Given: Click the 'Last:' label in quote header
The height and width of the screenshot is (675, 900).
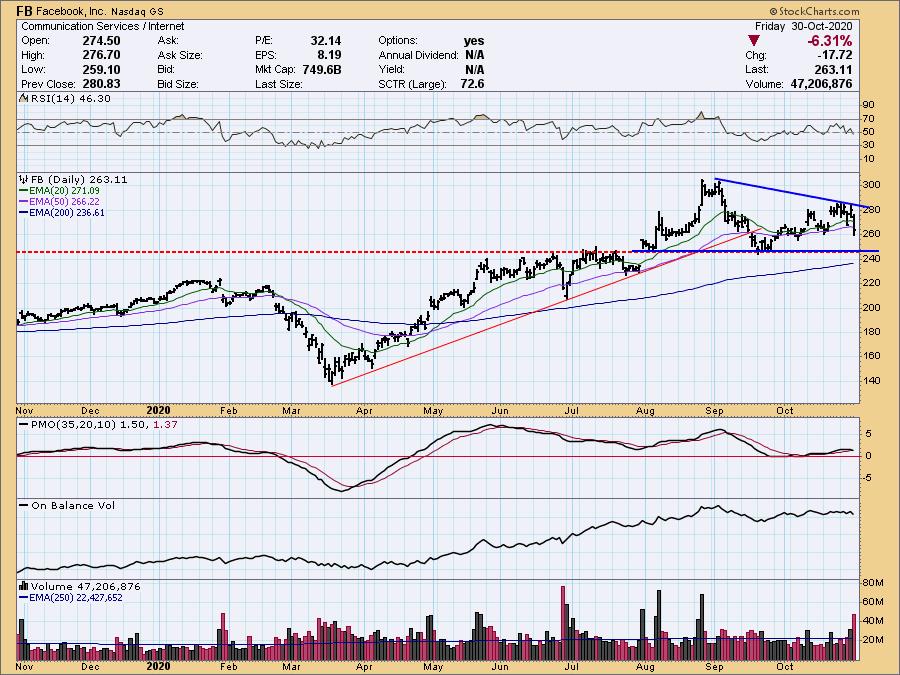Looking at the screenshot, I should (757, 69).
